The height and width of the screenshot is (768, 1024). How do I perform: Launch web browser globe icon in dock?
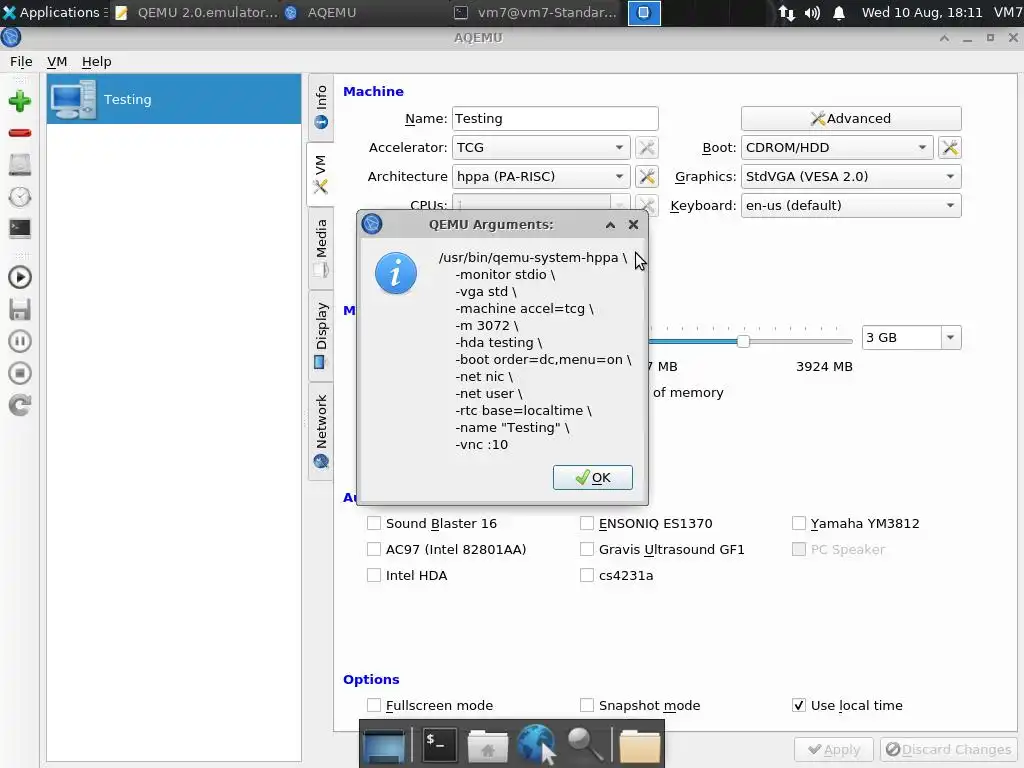click(537, 744)
